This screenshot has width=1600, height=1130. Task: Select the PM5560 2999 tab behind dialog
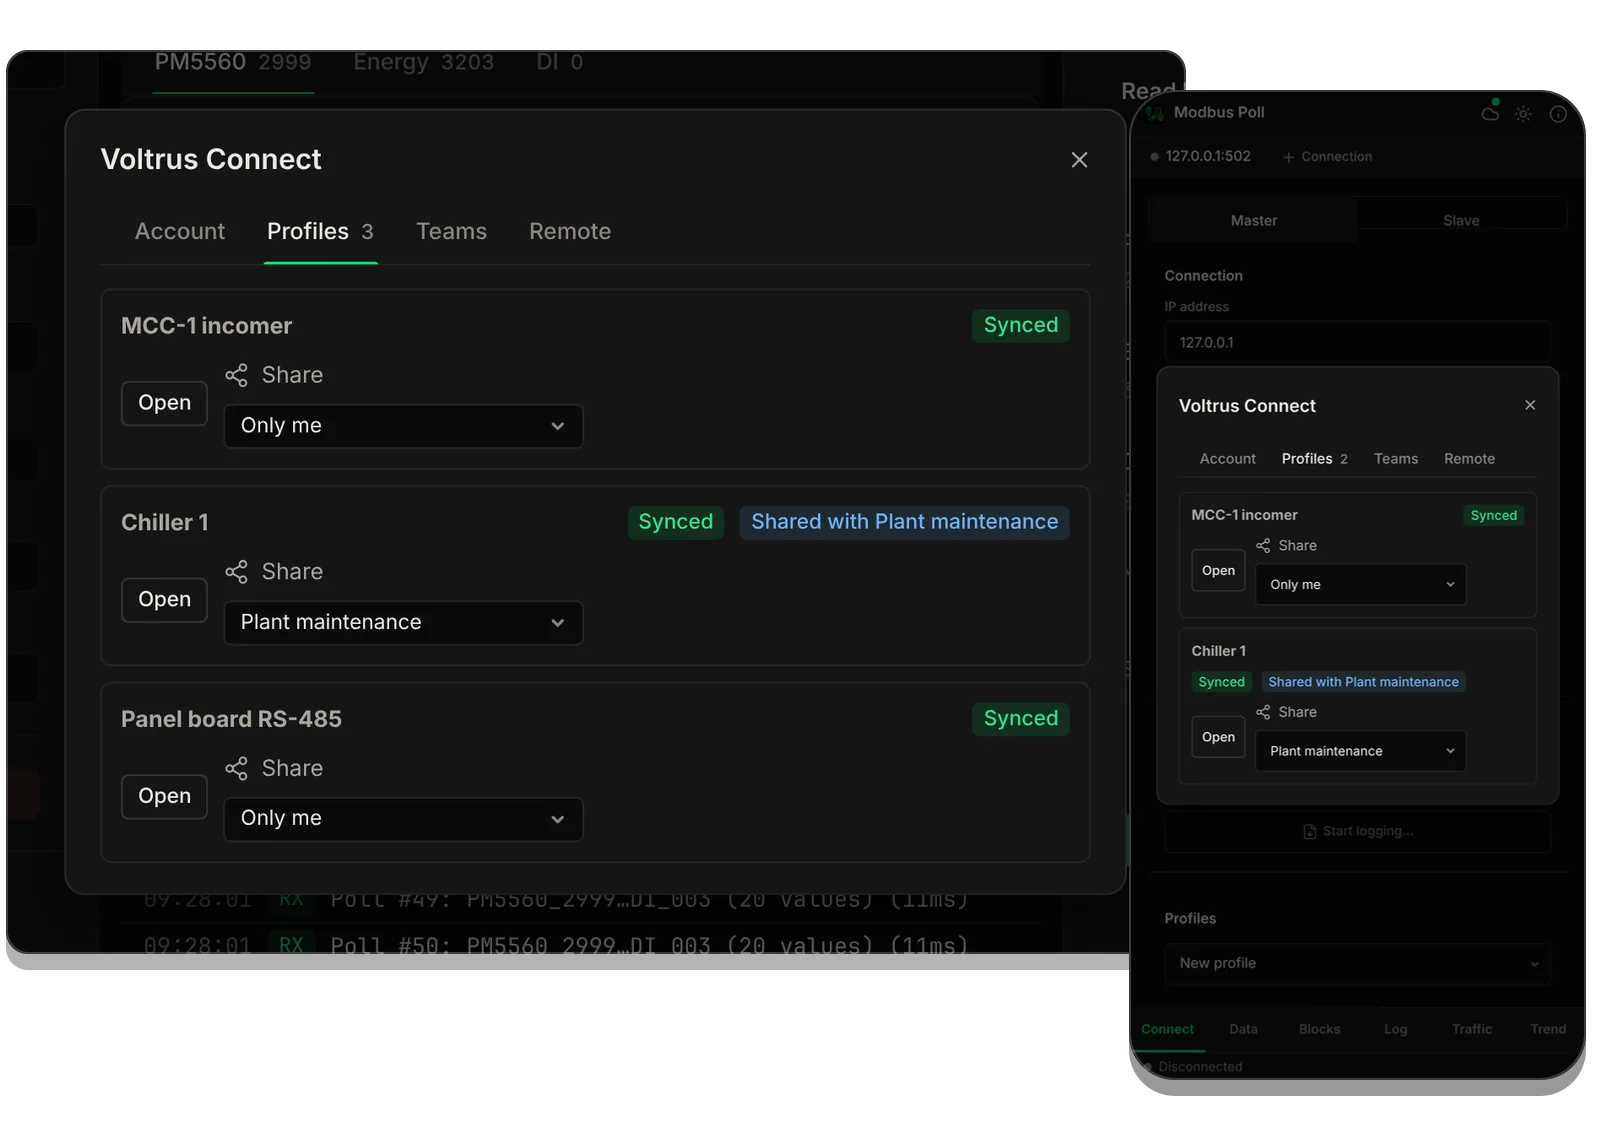click(x=233, y=63)
